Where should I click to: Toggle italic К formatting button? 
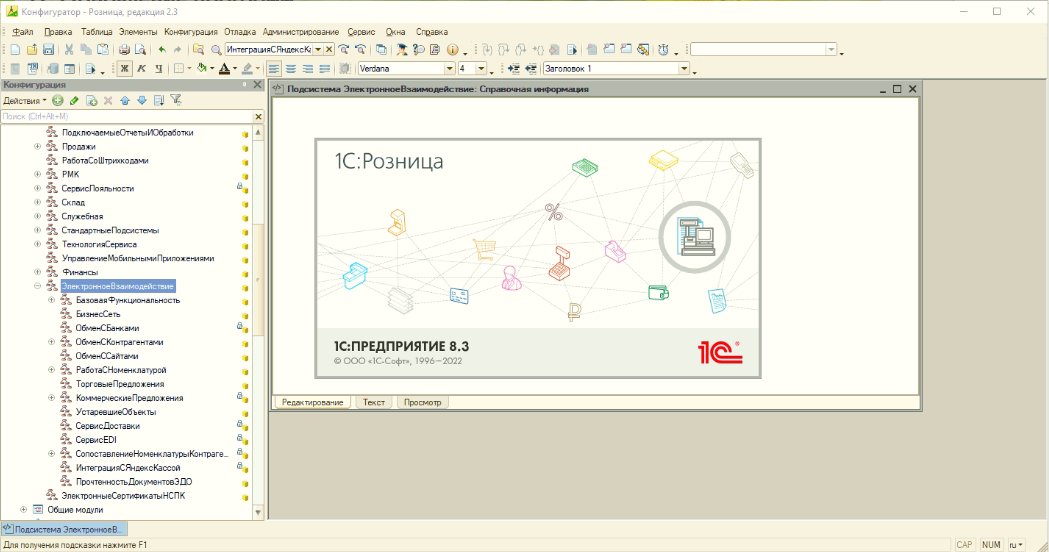point(141,69)
